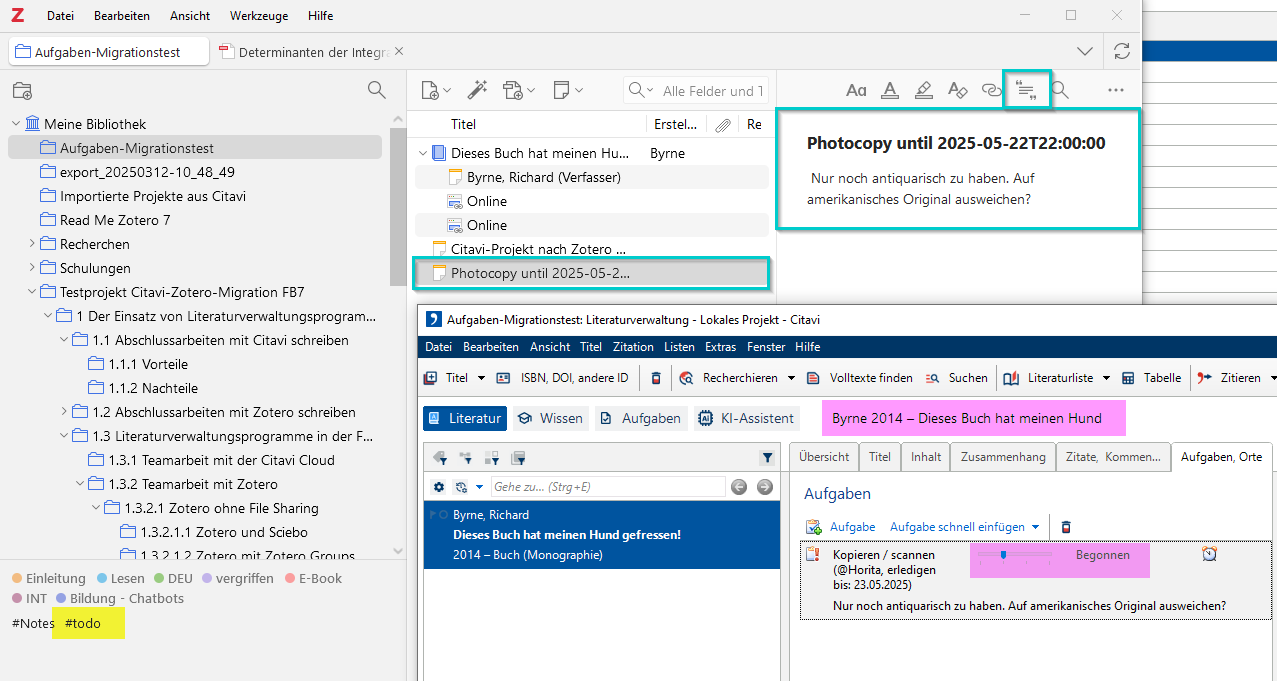1277x681 pixels.
Task: Click the red trash icon beside 'Aufgabe schnell einfügen'
Action: [x=1066, y=527]
